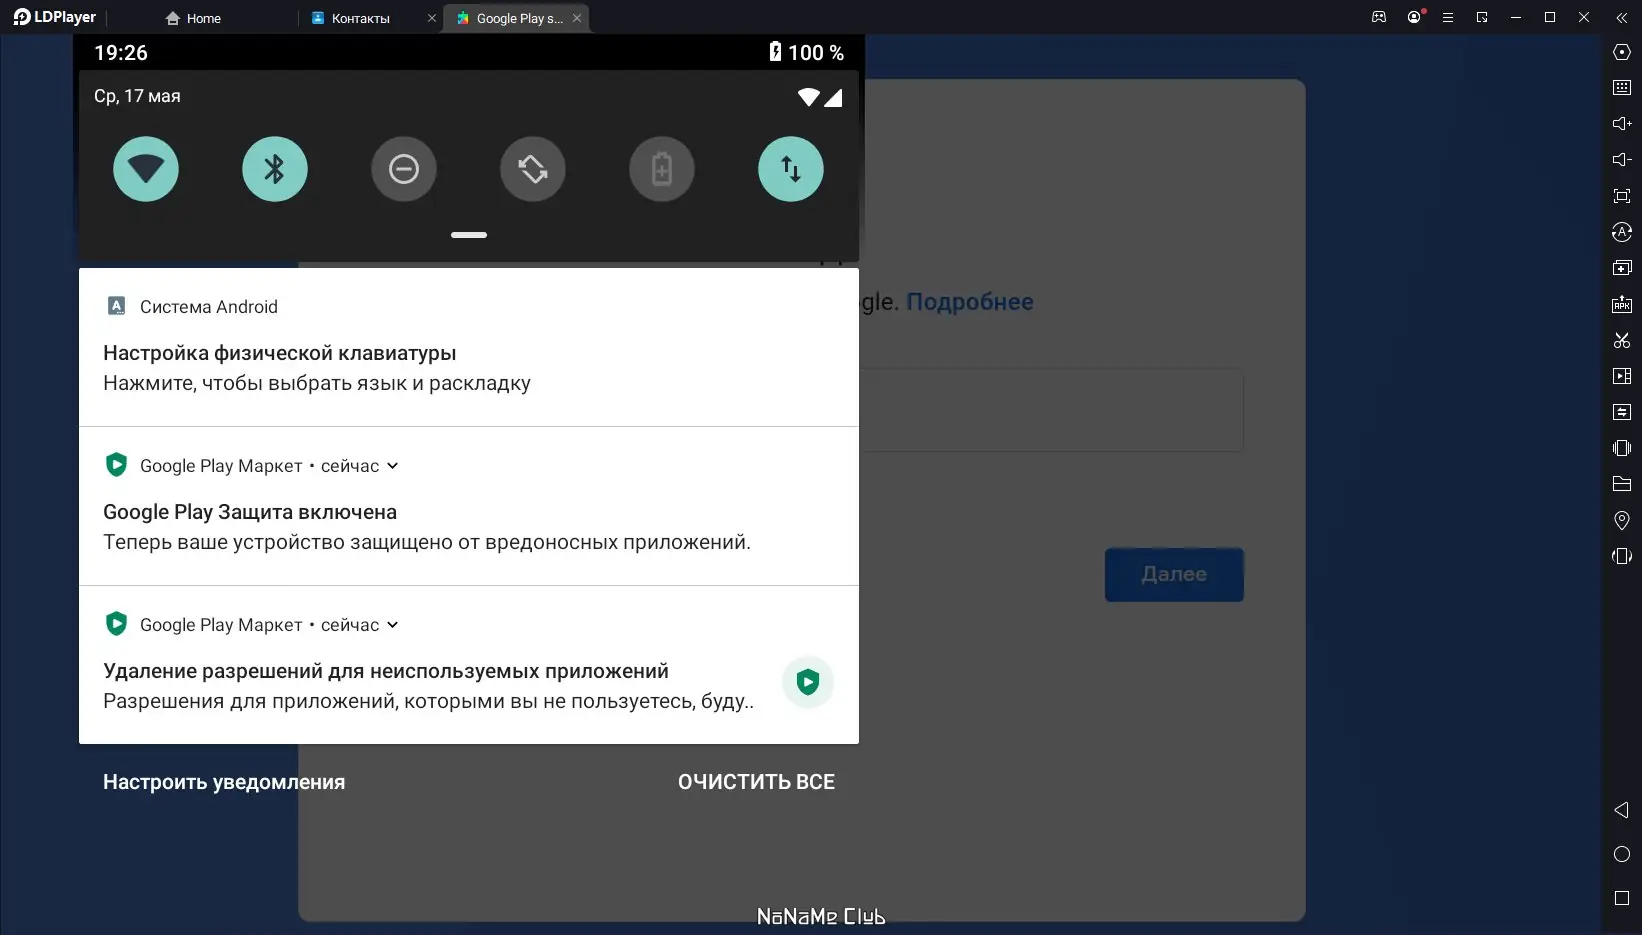
Task: Click the rotate screen icon
Action: [1622, 556]
